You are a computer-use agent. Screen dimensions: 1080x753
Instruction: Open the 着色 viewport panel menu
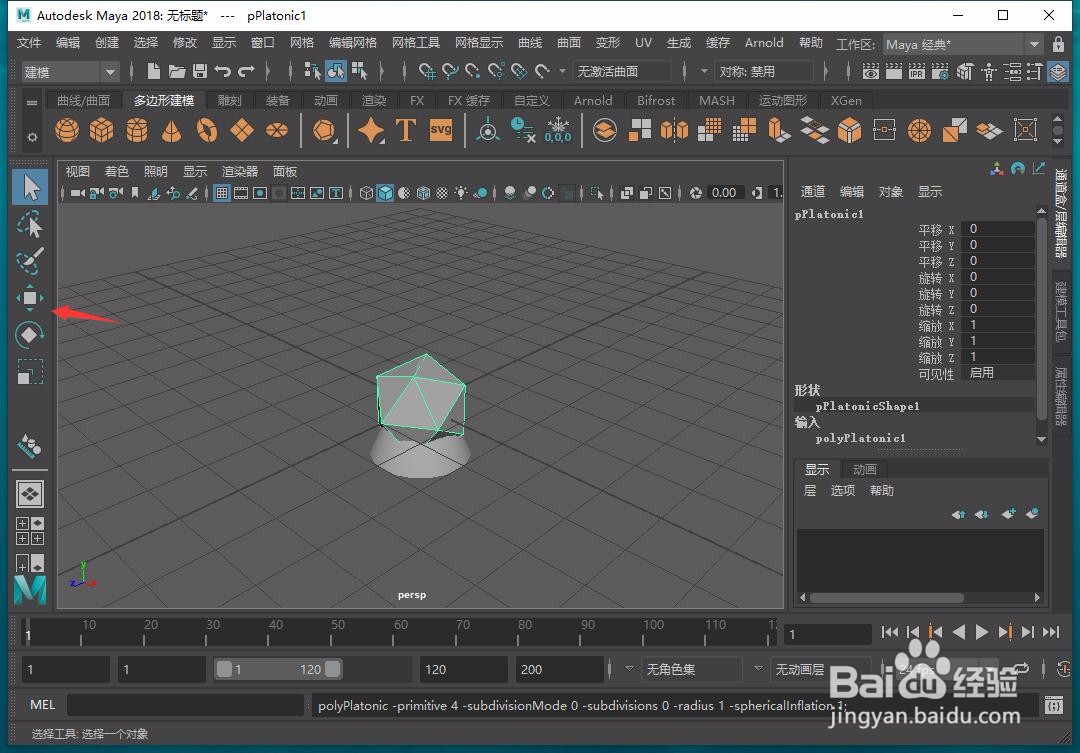116,172
